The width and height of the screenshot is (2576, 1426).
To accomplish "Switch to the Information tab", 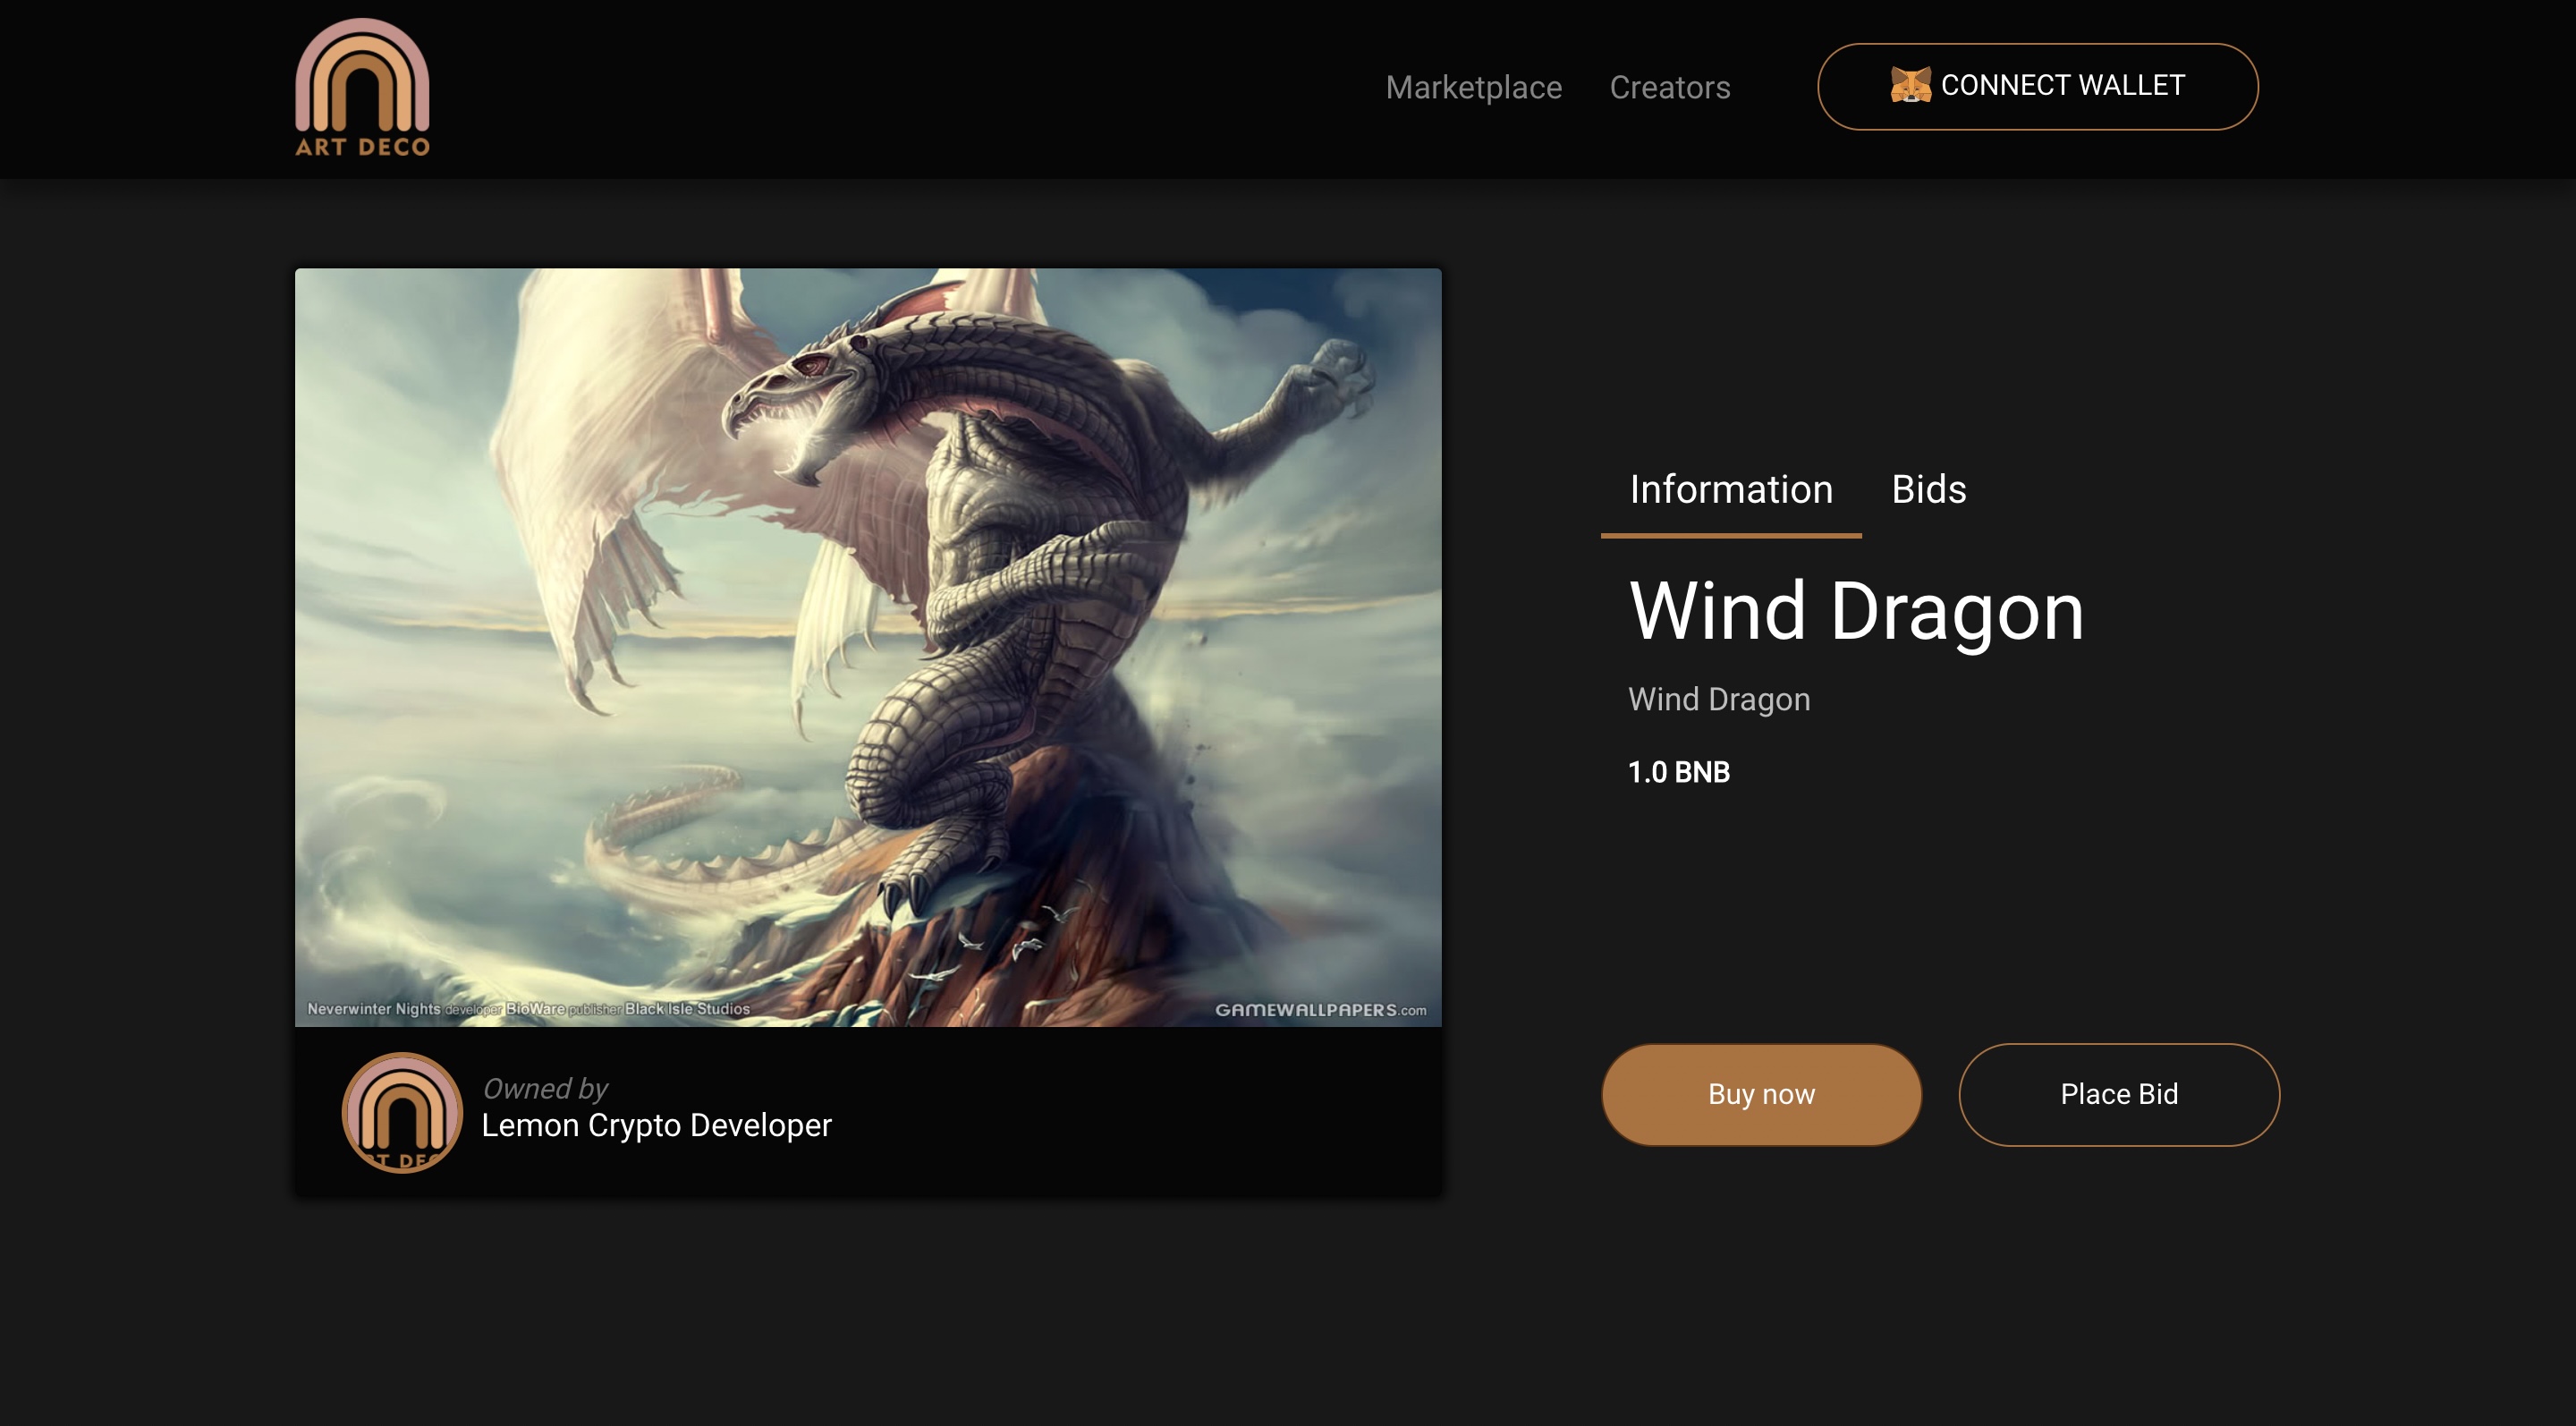I will pos(1731,490).
